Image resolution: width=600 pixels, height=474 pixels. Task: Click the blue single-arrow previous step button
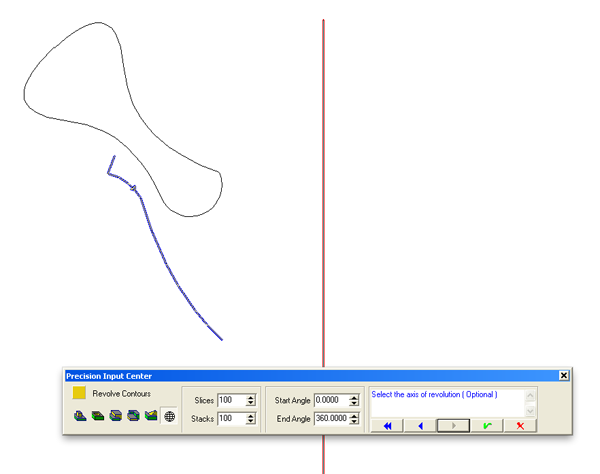point(420,426)
